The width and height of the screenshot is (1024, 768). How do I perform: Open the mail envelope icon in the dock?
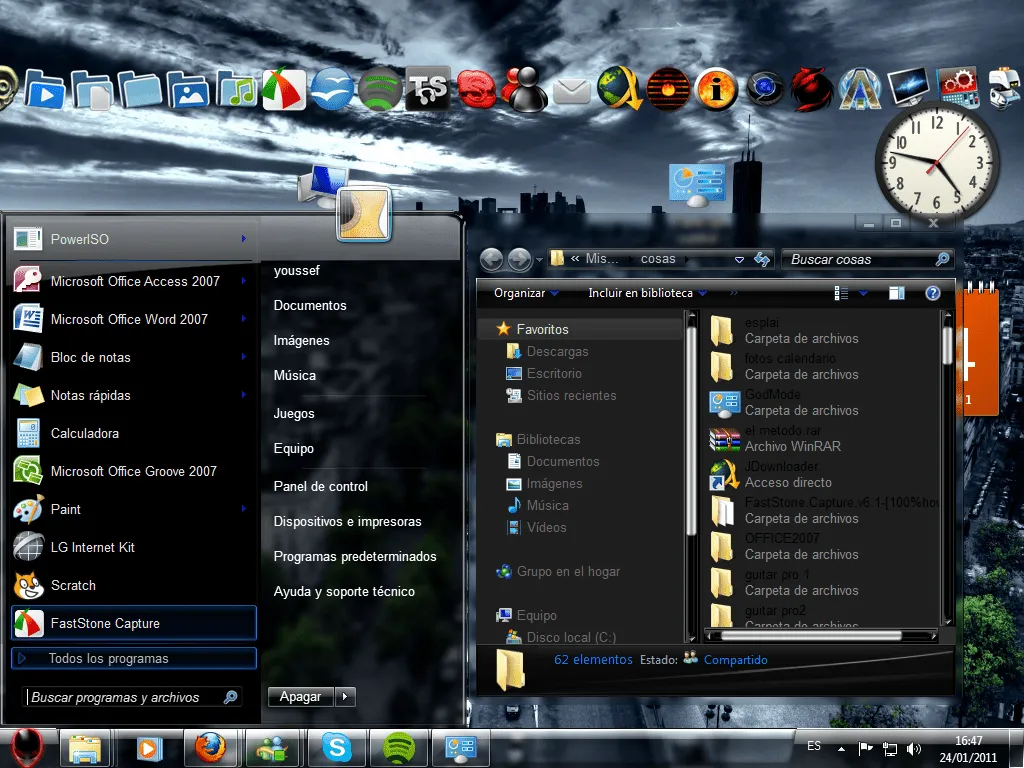(x=571, y=90)
